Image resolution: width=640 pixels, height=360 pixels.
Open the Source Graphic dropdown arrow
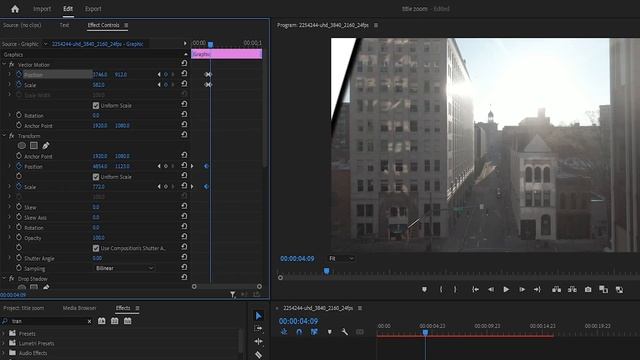click(45, 44)
